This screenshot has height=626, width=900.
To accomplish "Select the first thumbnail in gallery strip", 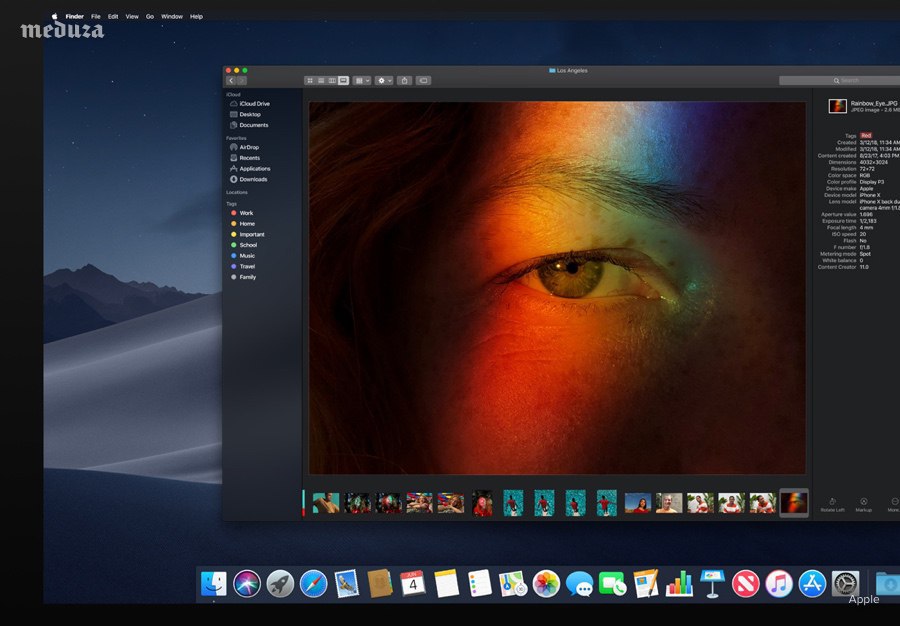I will pyautogui.click(x=325, y=503).
